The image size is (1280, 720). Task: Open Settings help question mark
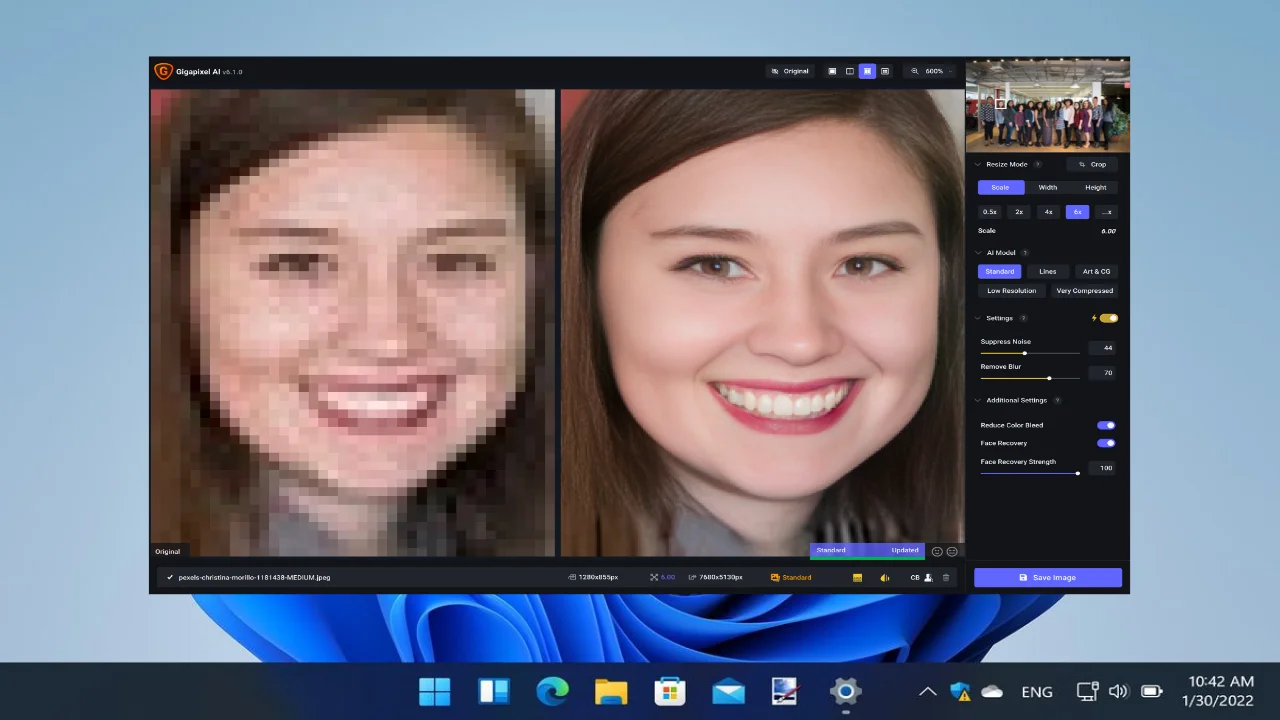pyautogui.click(x=1023, y=318)
